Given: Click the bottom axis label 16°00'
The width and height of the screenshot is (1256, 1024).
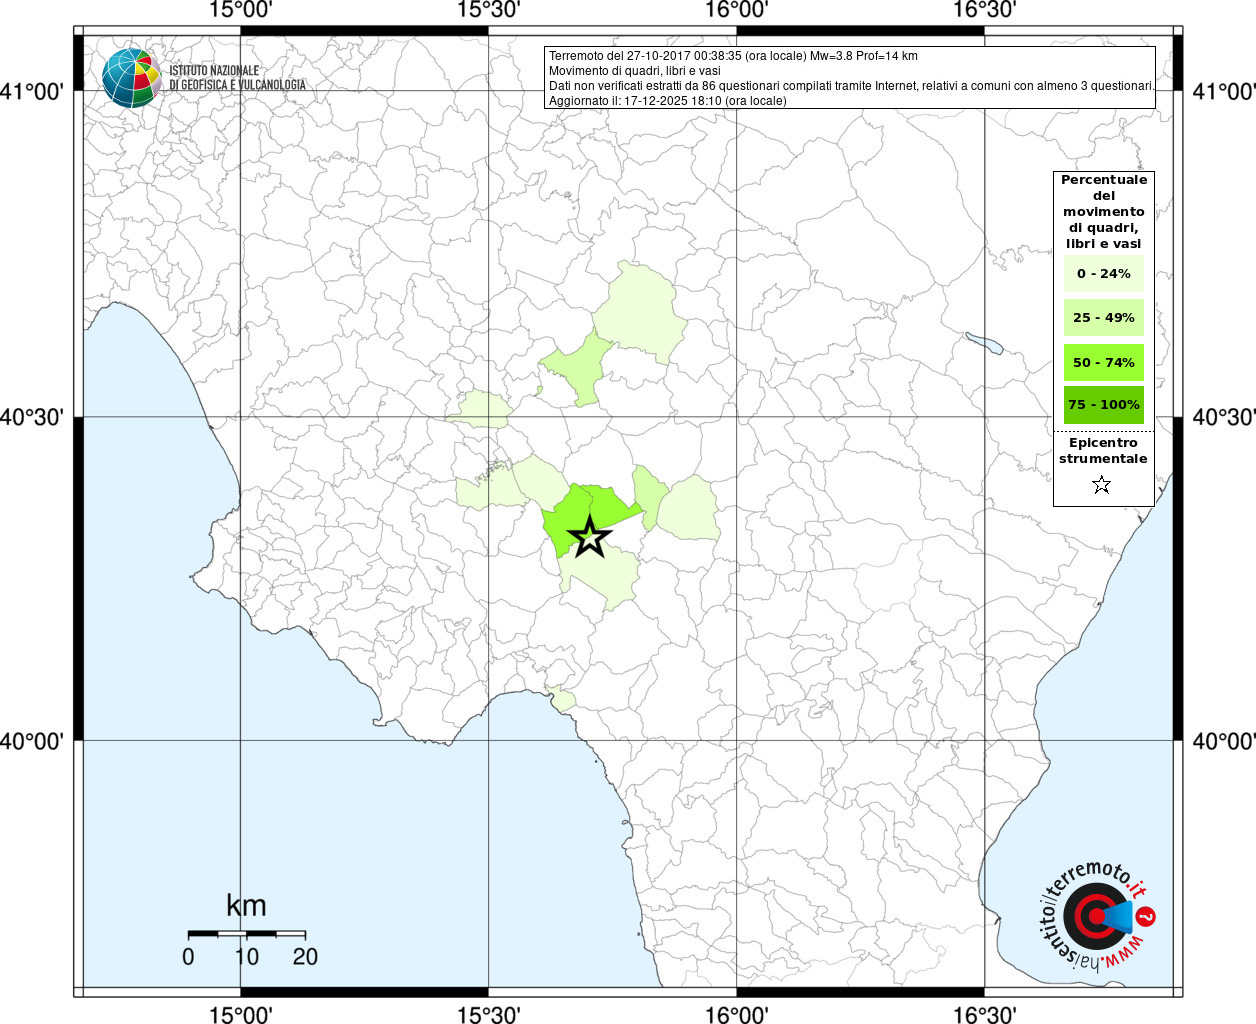Looking at the screenshot, I should pos(736,1015).
